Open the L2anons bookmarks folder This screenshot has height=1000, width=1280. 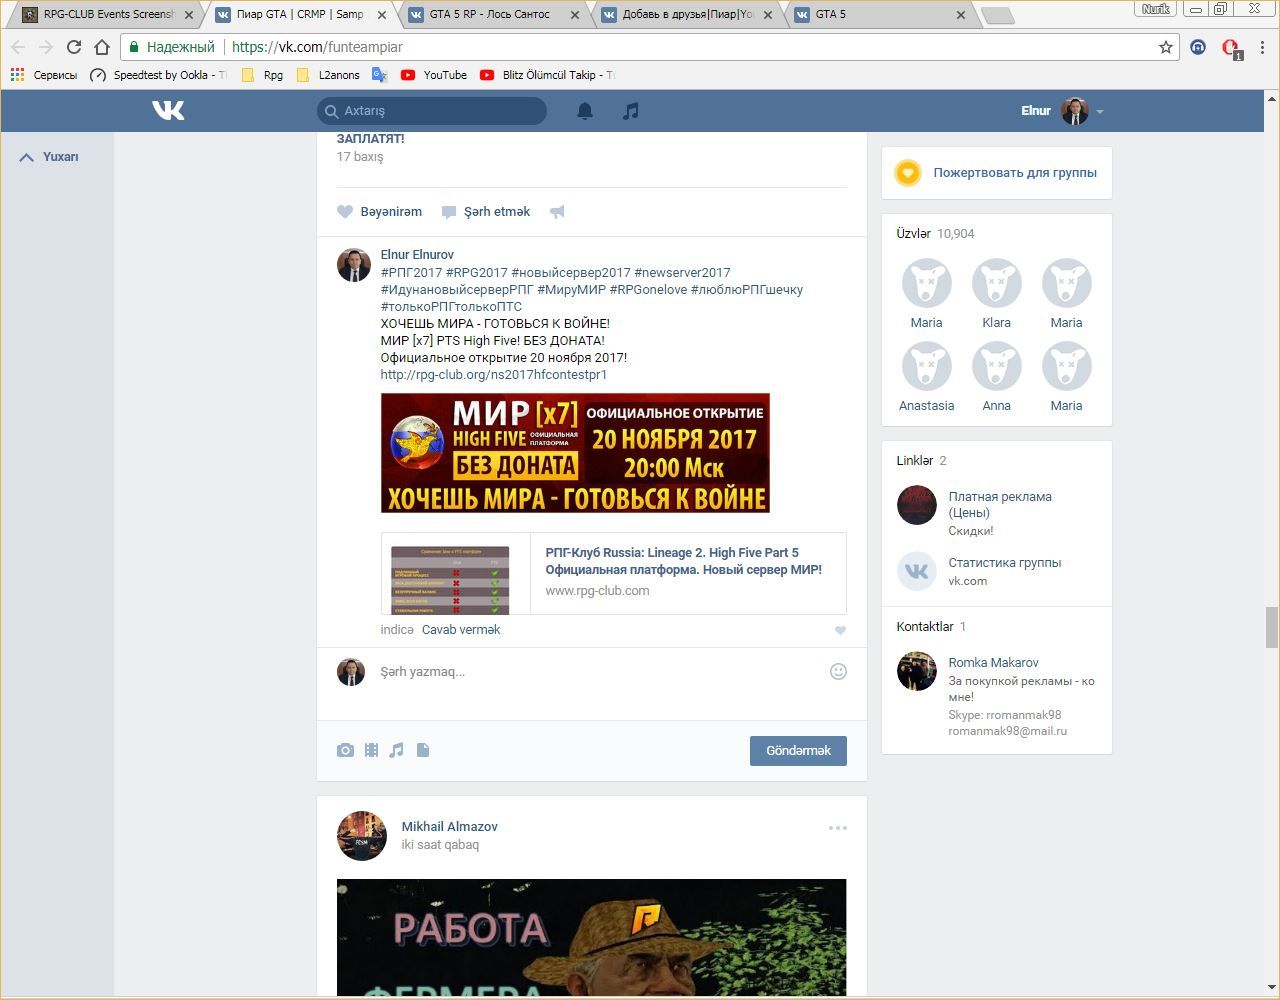[x=328, y=75]
